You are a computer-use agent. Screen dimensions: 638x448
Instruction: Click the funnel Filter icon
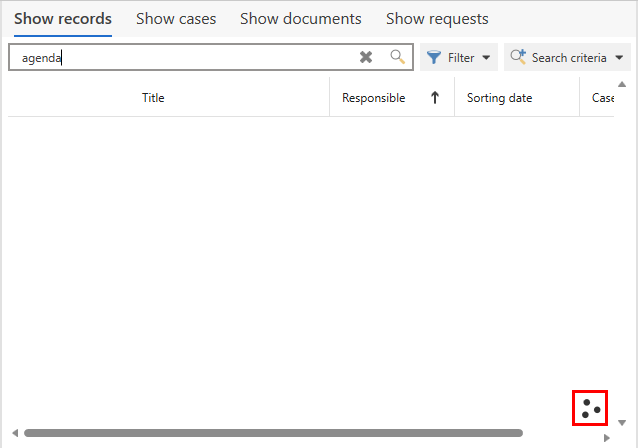click(x=434, y=57)
